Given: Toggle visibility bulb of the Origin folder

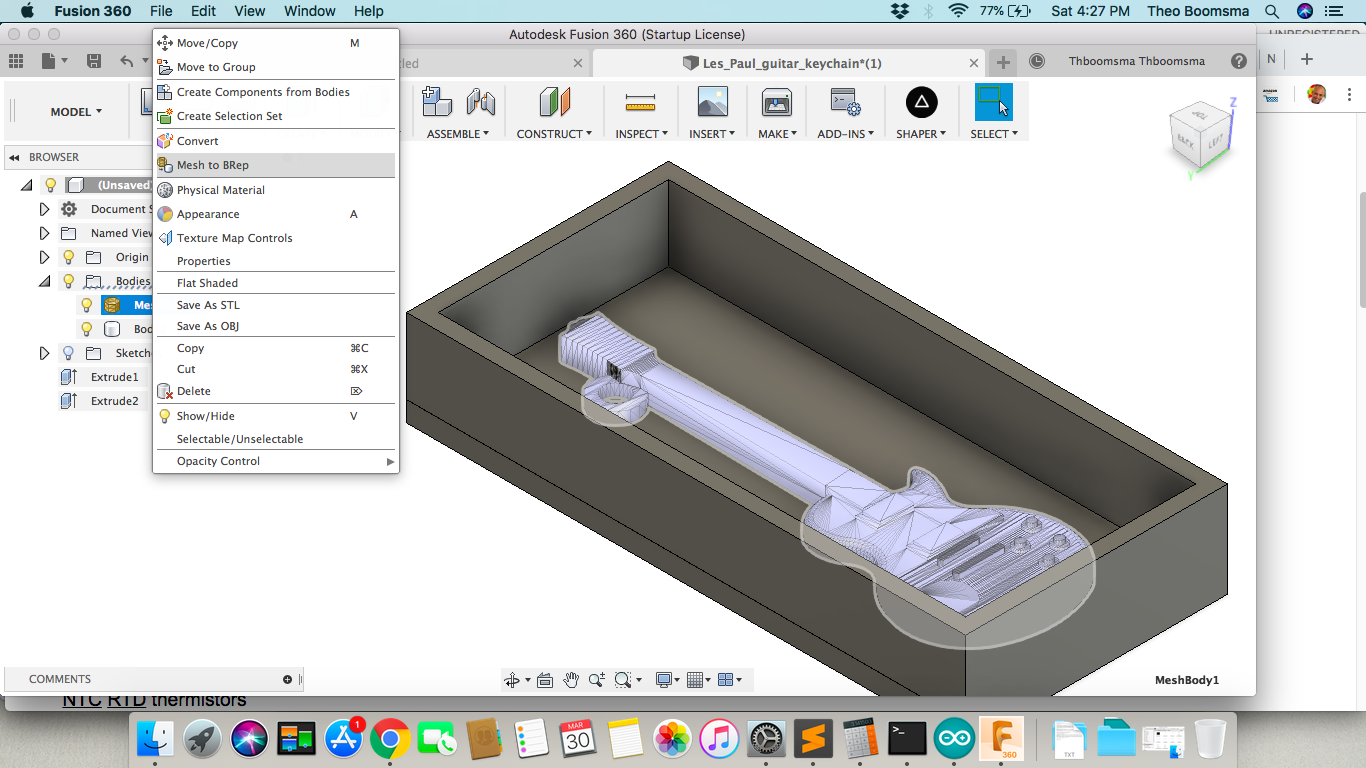Looking at the screenshot, I should pos(68,257).
